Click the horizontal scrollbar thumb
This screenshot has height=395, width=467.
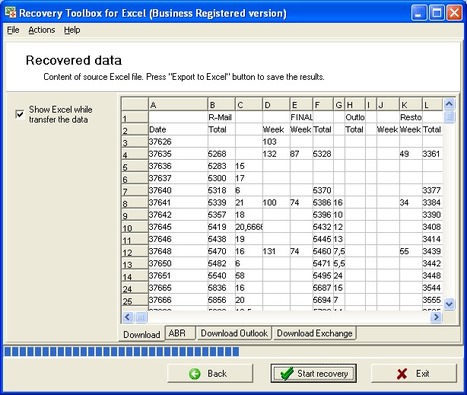tap(141, 317)
